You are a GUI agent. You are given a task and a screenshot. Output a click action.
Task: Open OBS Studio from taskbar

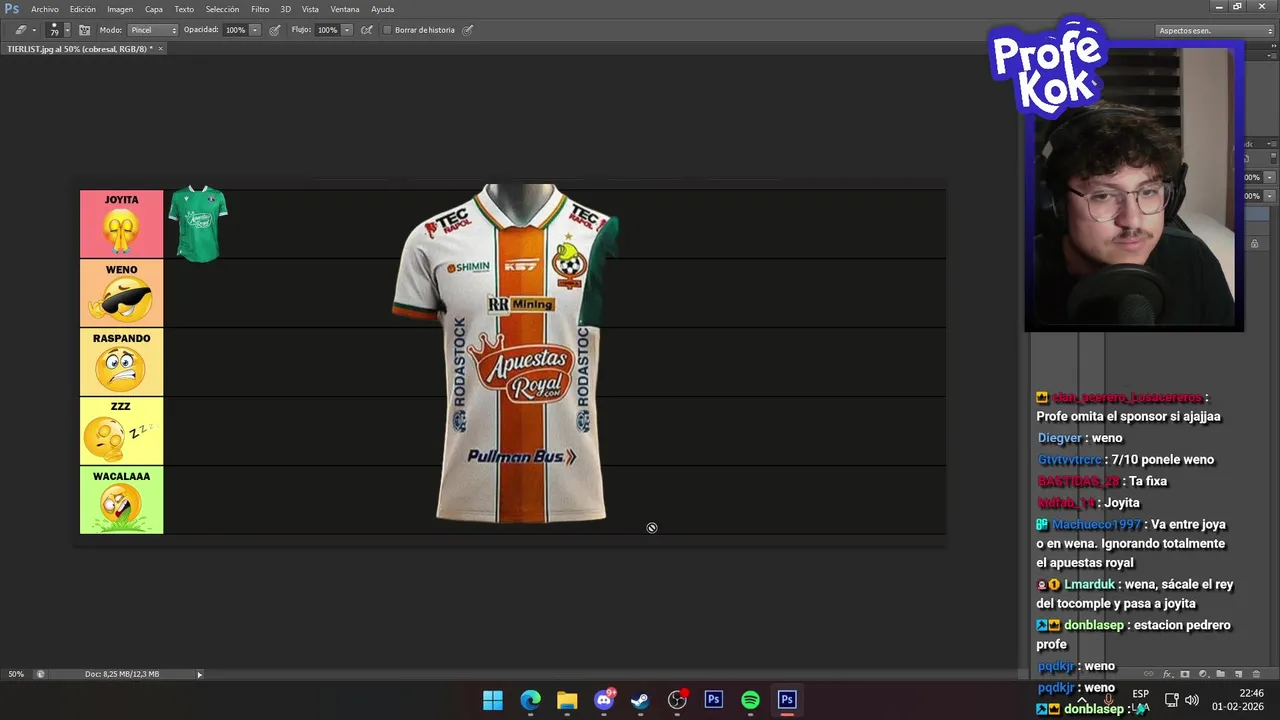coord(677,700)
